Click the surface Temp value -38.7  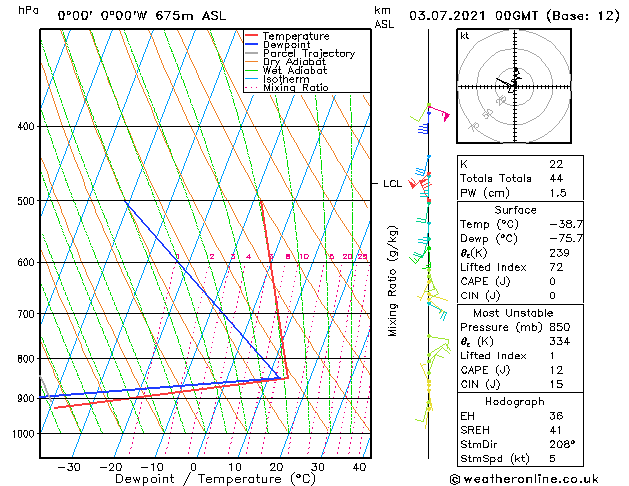coord(566,224)
